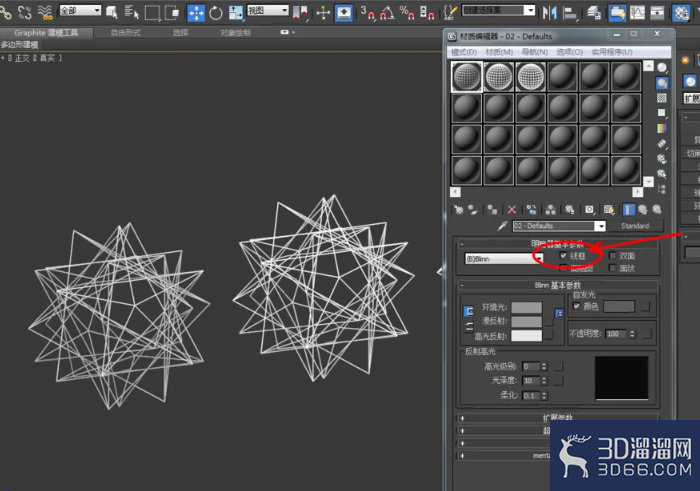This screenshot has height=491, width=700.
Task: Toggle the Spinner Snap tool
Action: [x=427, y=12]
